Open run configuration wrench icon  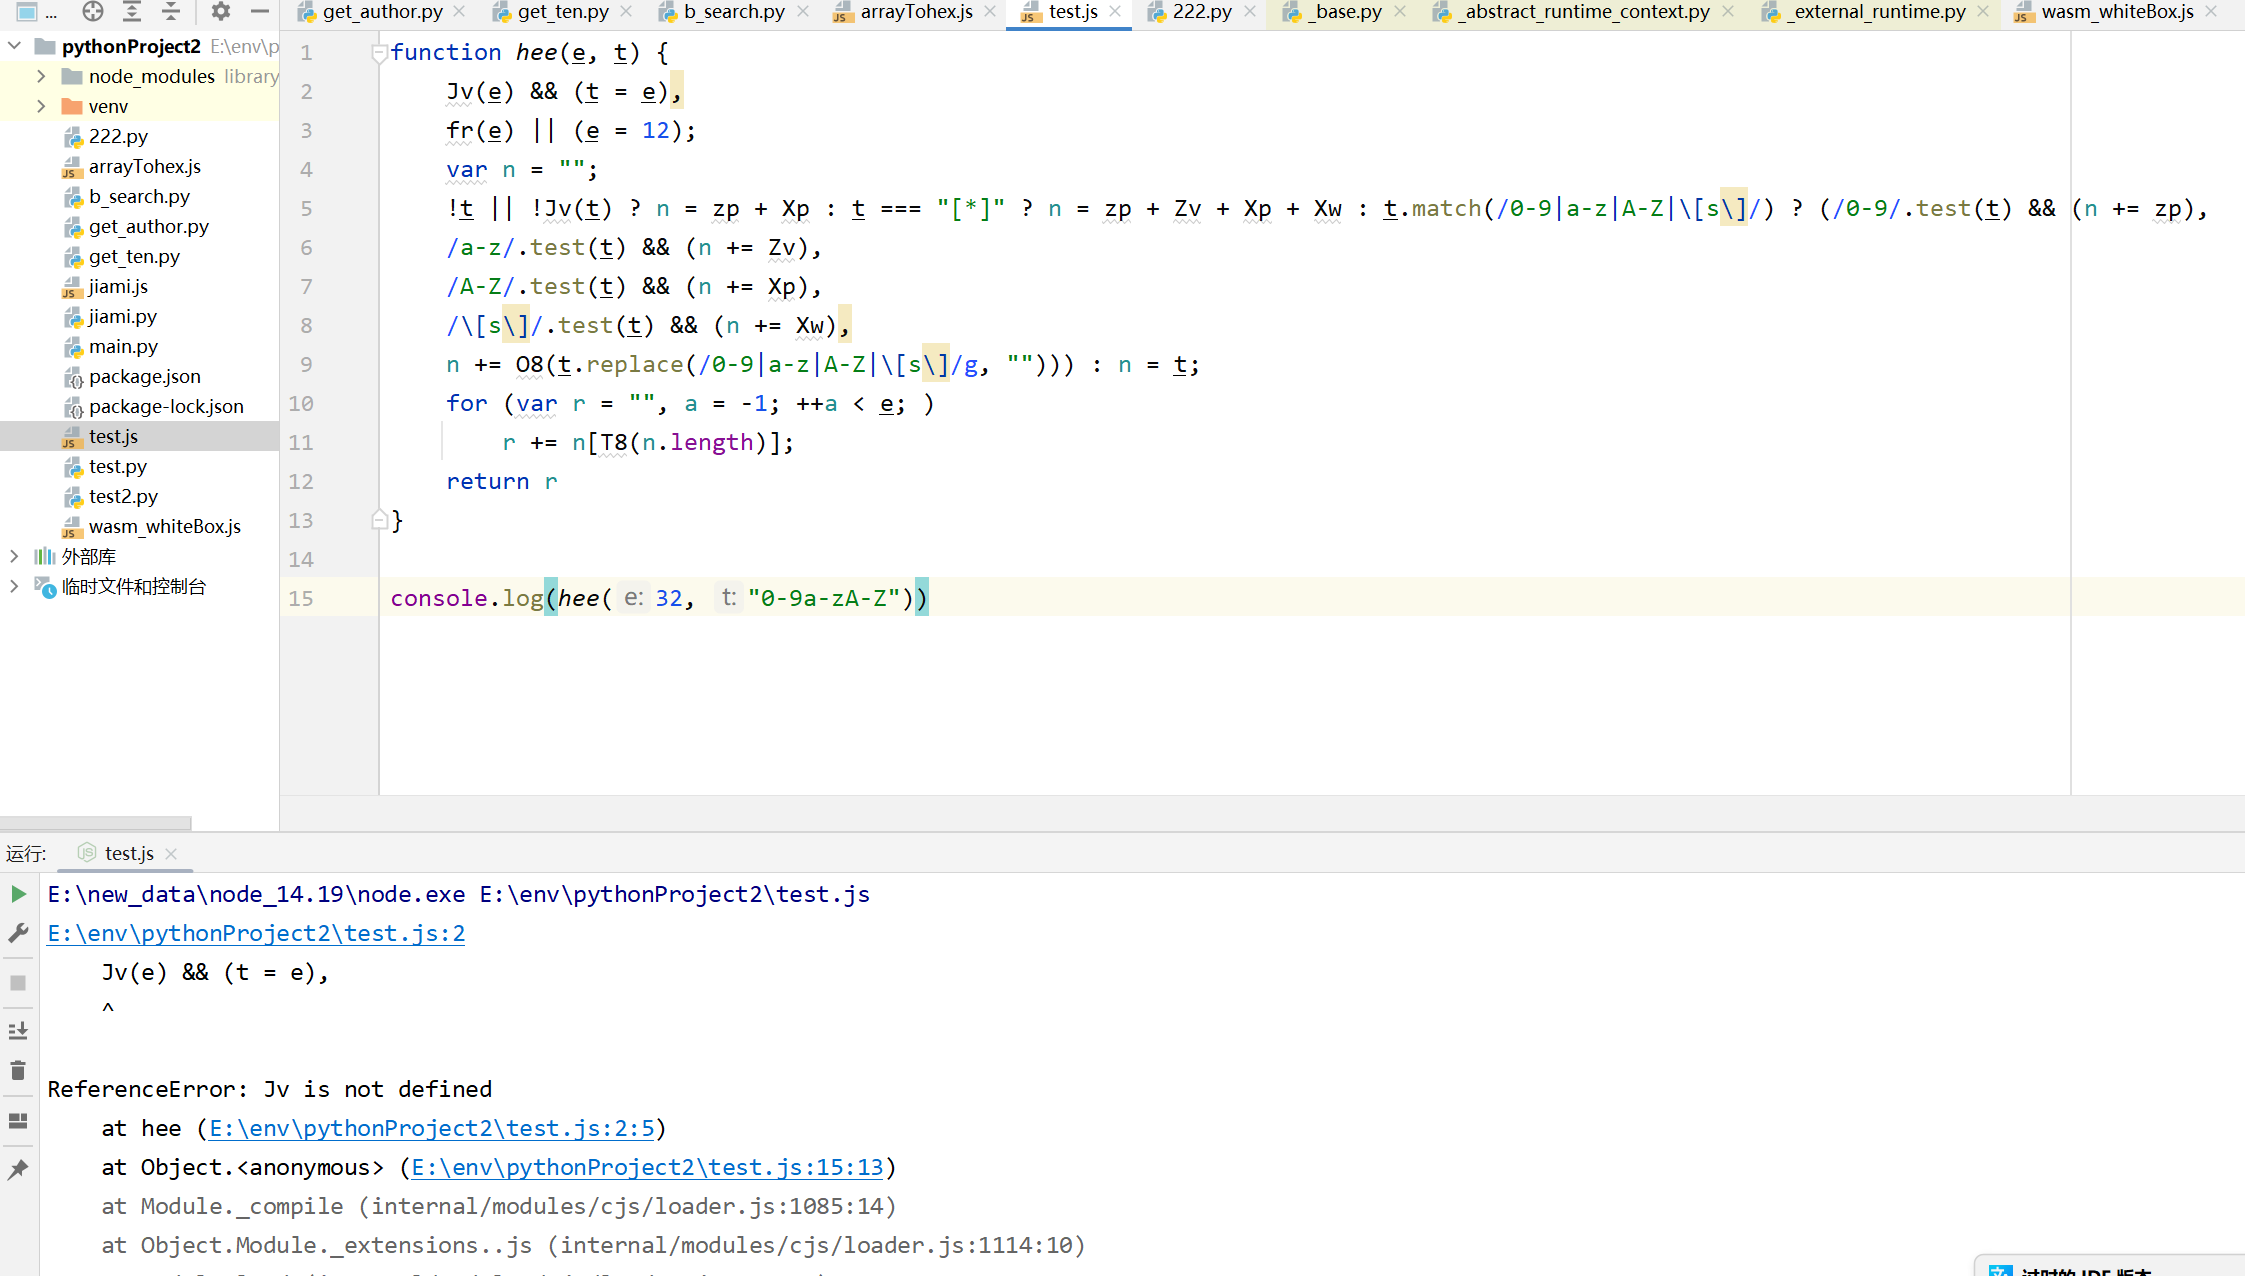click(x=18, y=933)
